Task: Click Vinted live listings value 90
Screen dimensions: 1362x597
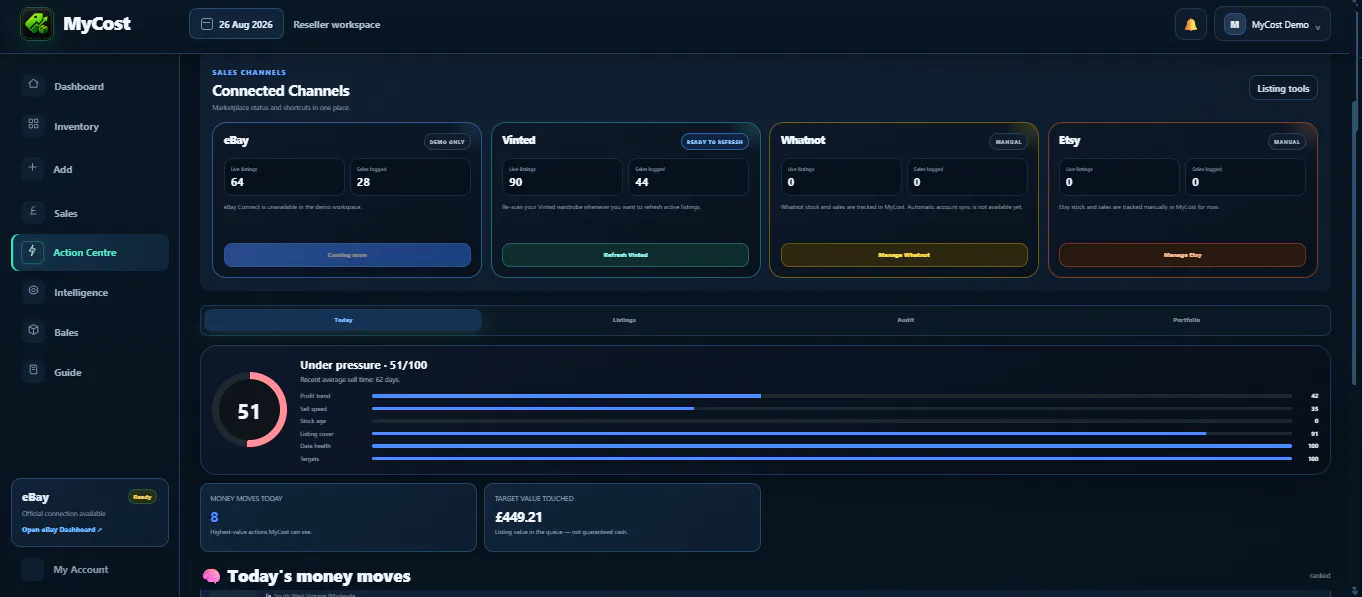Action: [516, 182]
